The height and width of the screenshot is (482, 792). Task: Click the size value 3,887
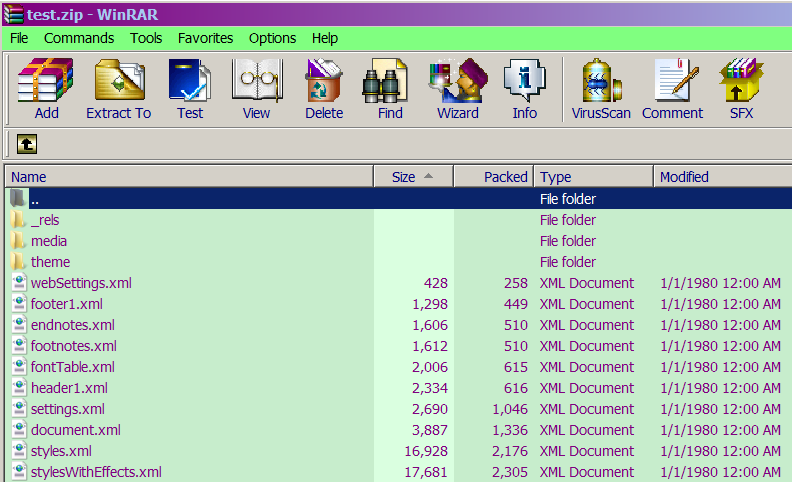429,430
